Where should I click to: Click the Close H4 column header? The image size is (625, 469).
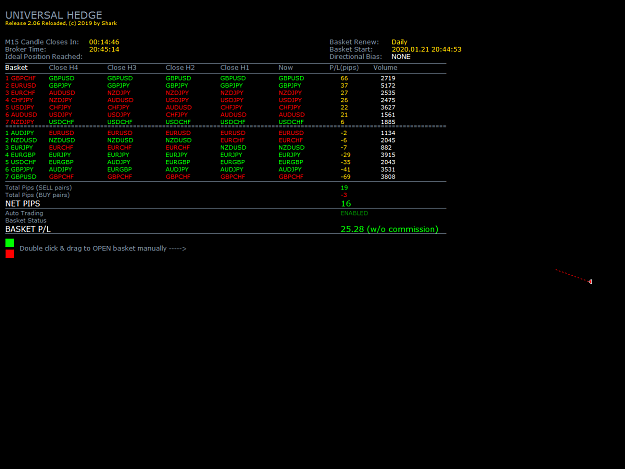pyautogui.click(x=63, y=68)
